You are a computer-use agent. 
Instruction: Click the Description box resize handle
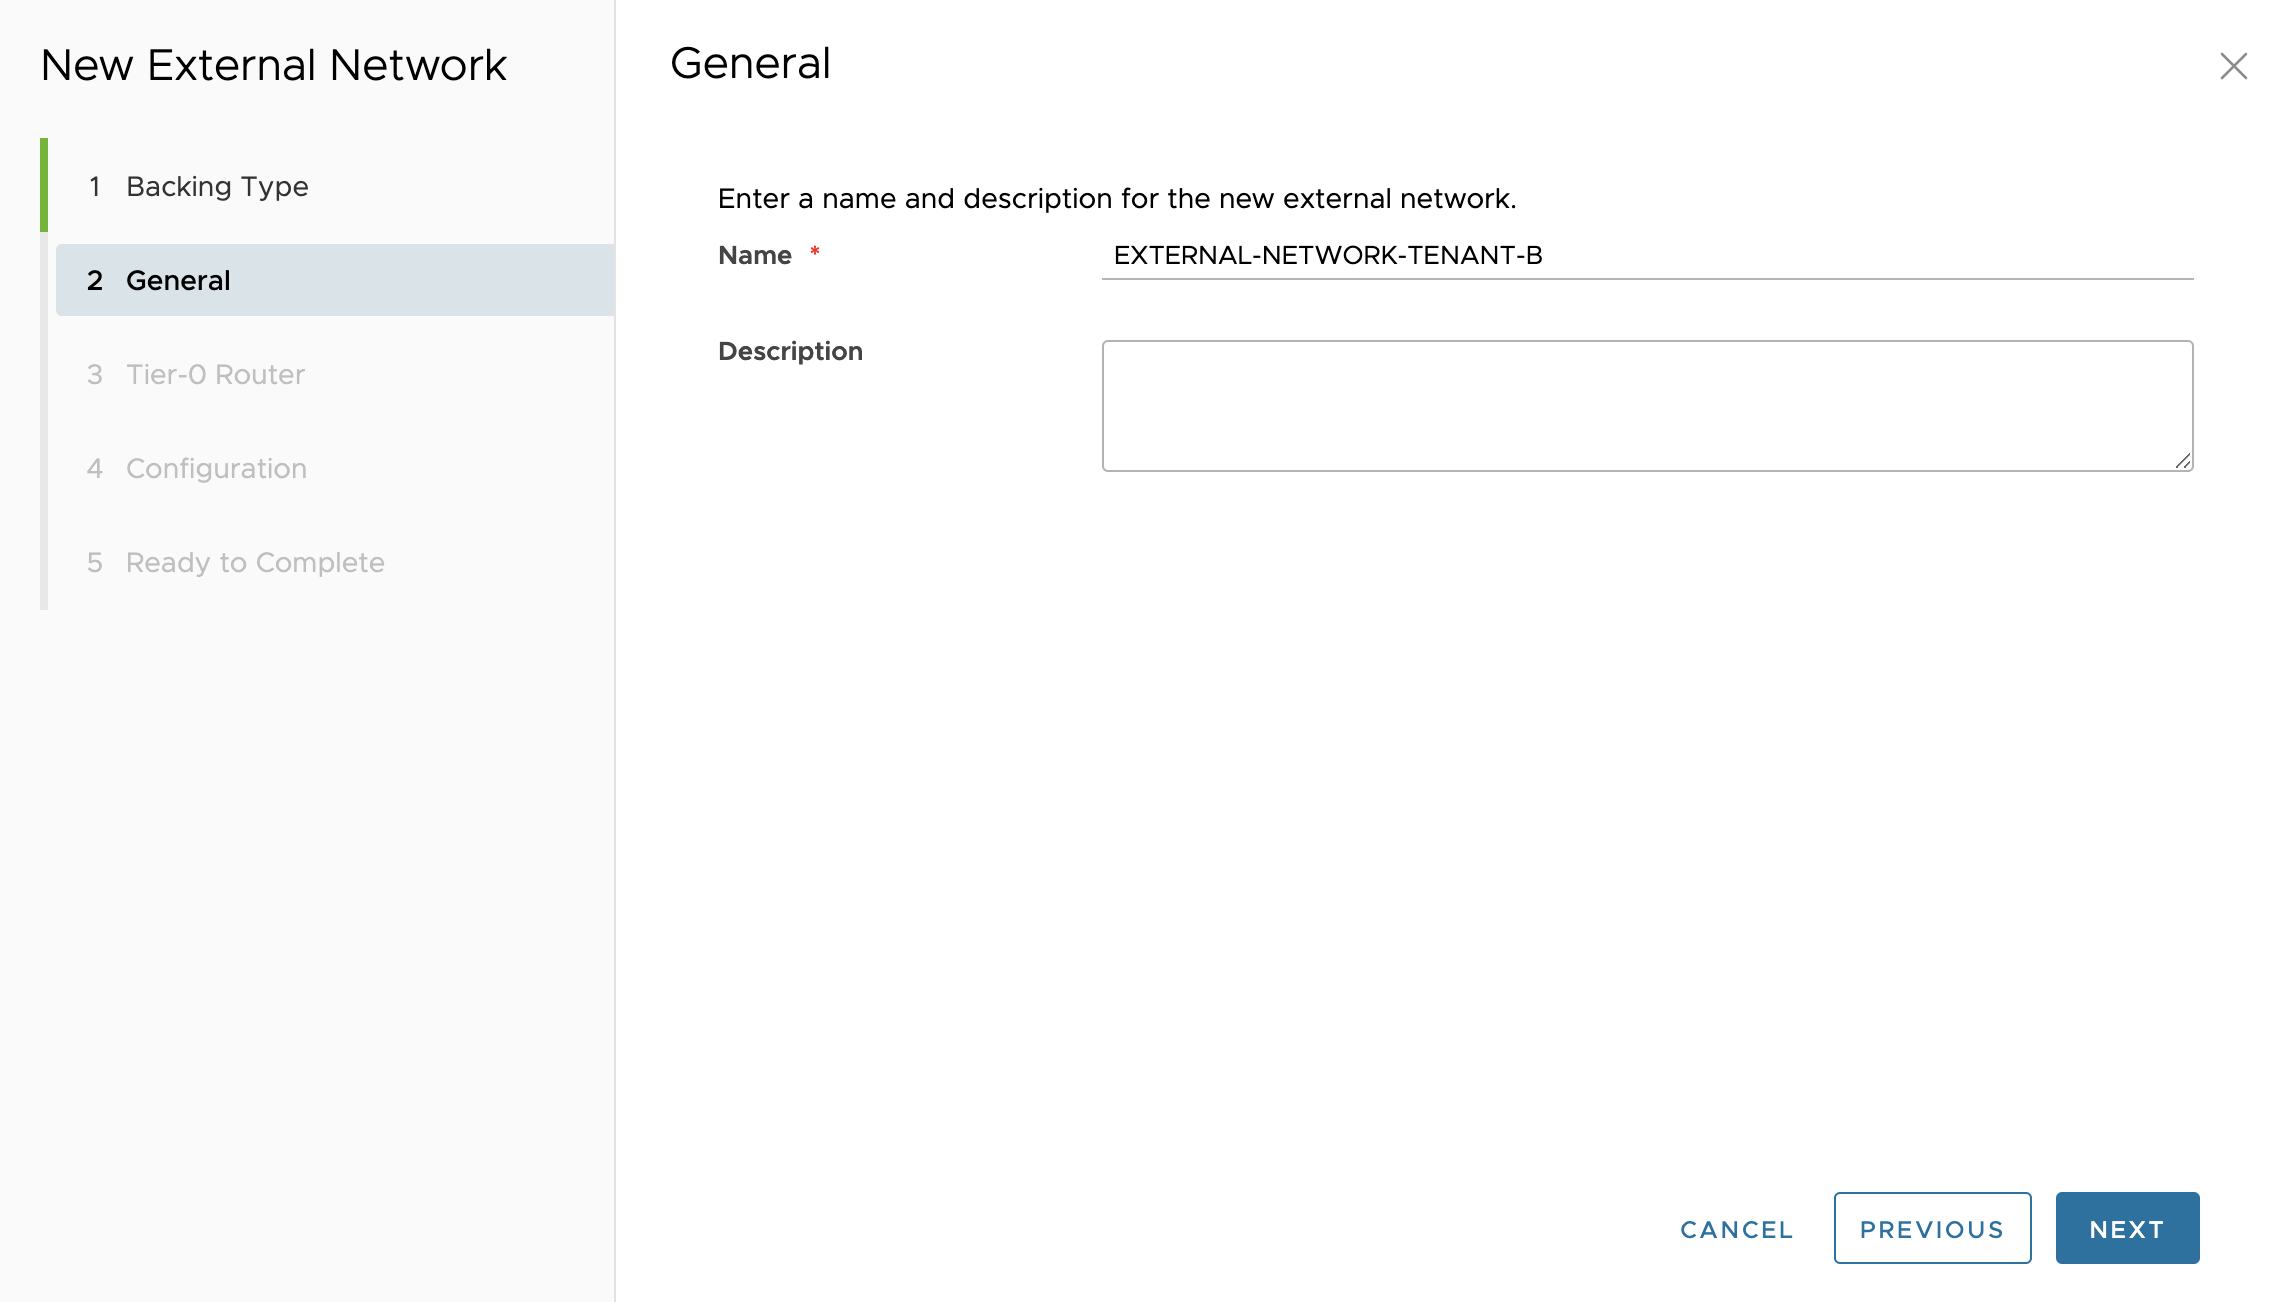[2183, 461]
